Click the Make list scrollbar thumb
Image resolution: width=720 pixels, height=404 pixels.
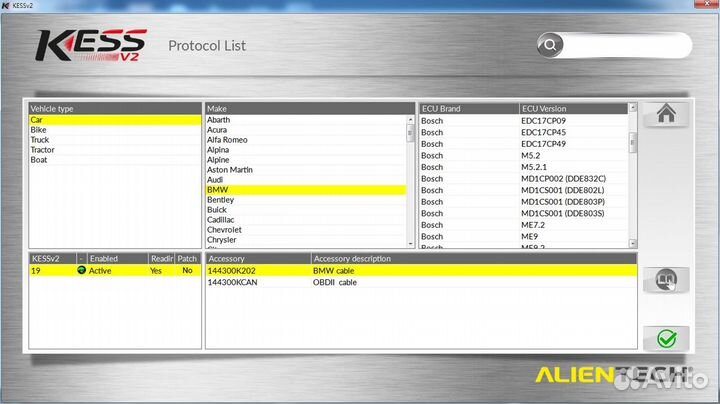click(x=411, y=133)
